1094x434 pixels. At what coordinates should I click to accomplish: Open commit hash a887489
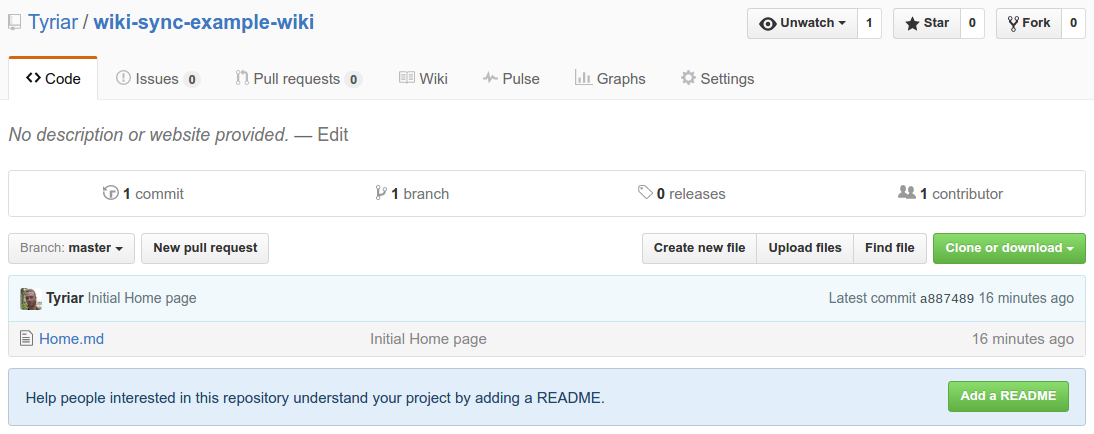click(x=947, y=299)
